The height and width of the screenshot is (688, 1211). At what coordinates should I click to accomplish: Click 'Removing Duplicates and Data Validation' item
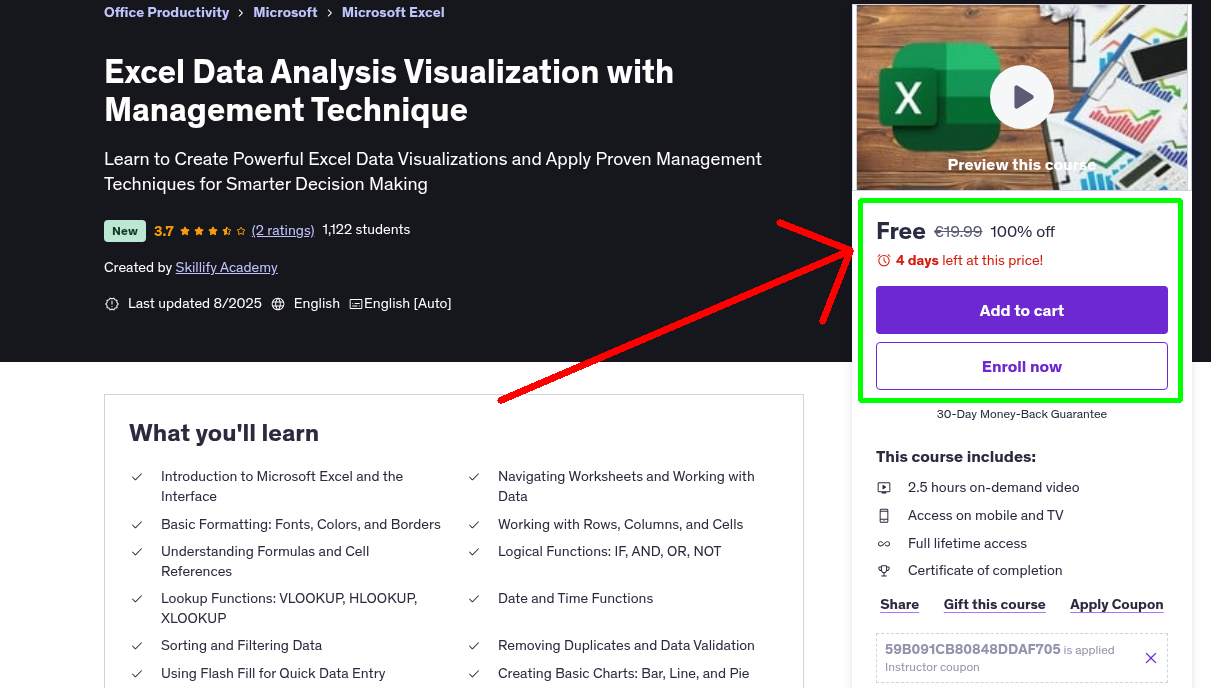[x=626, y=646]
